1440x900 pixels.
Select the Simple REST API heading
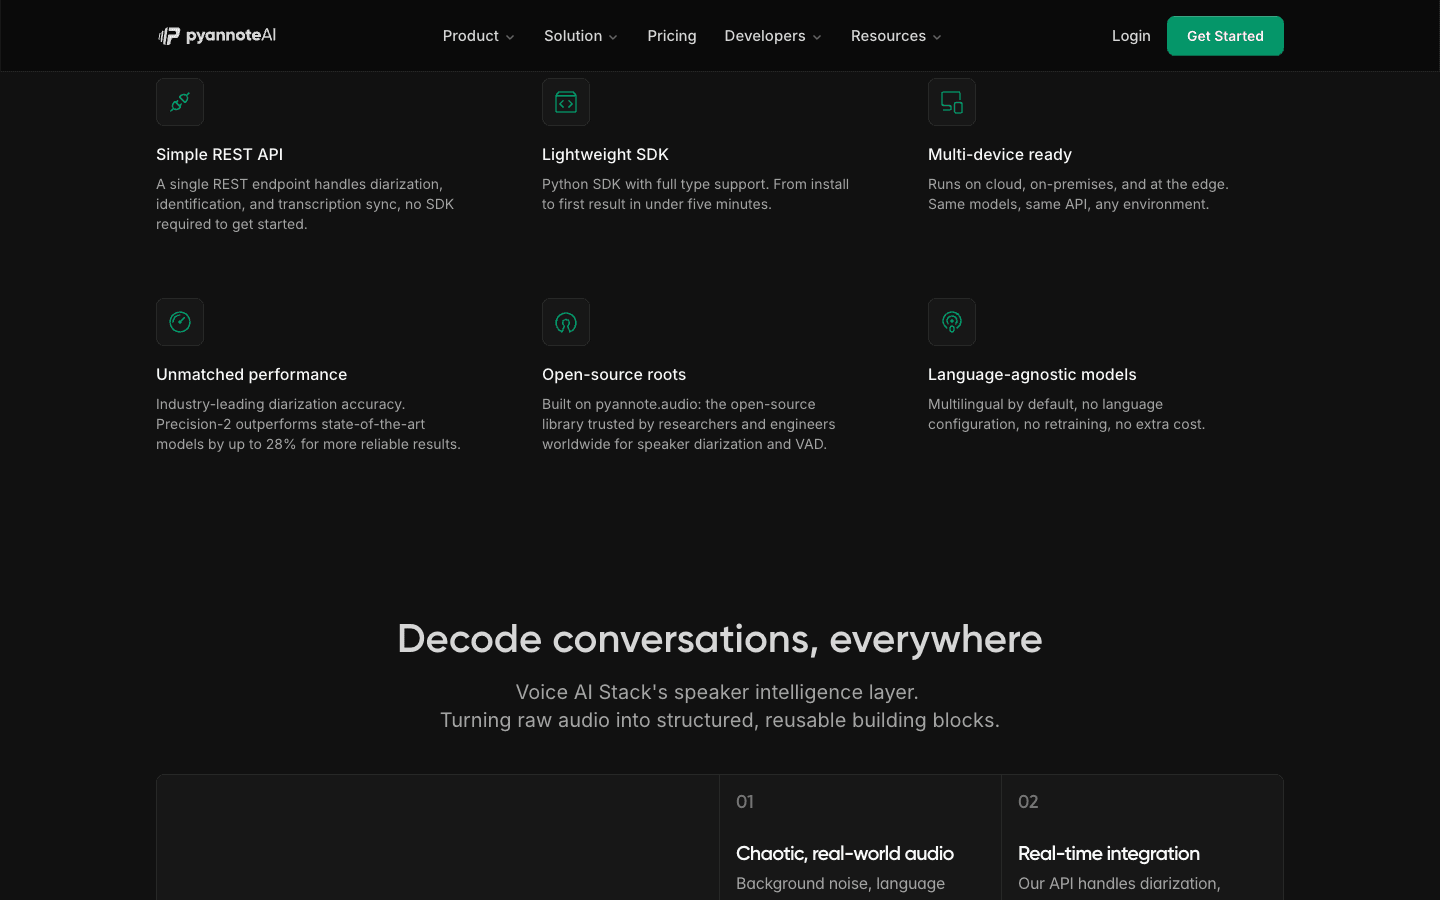coord(219,154)
